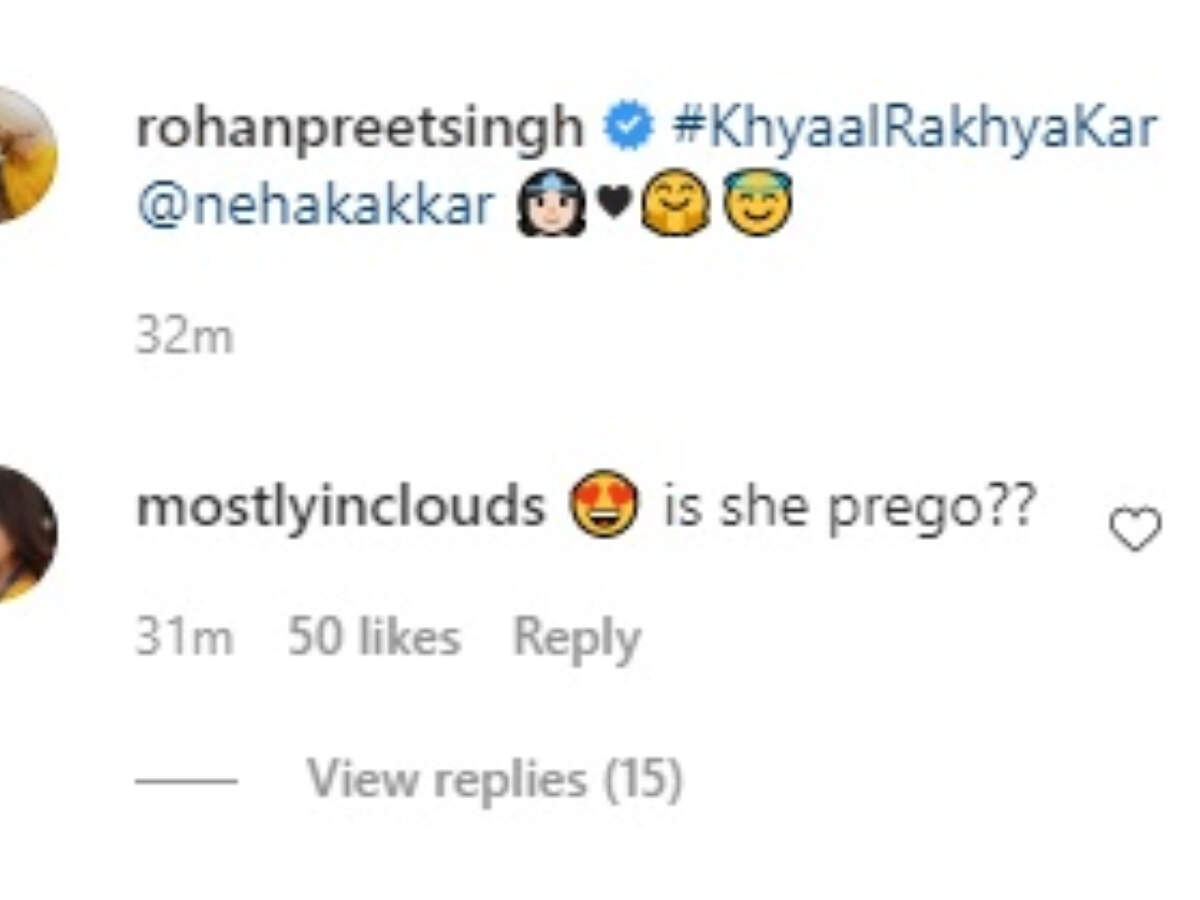This screenshot has height=900, width=1200.
Task: Click the 31m comment timestamp
Action: [184, 639]
